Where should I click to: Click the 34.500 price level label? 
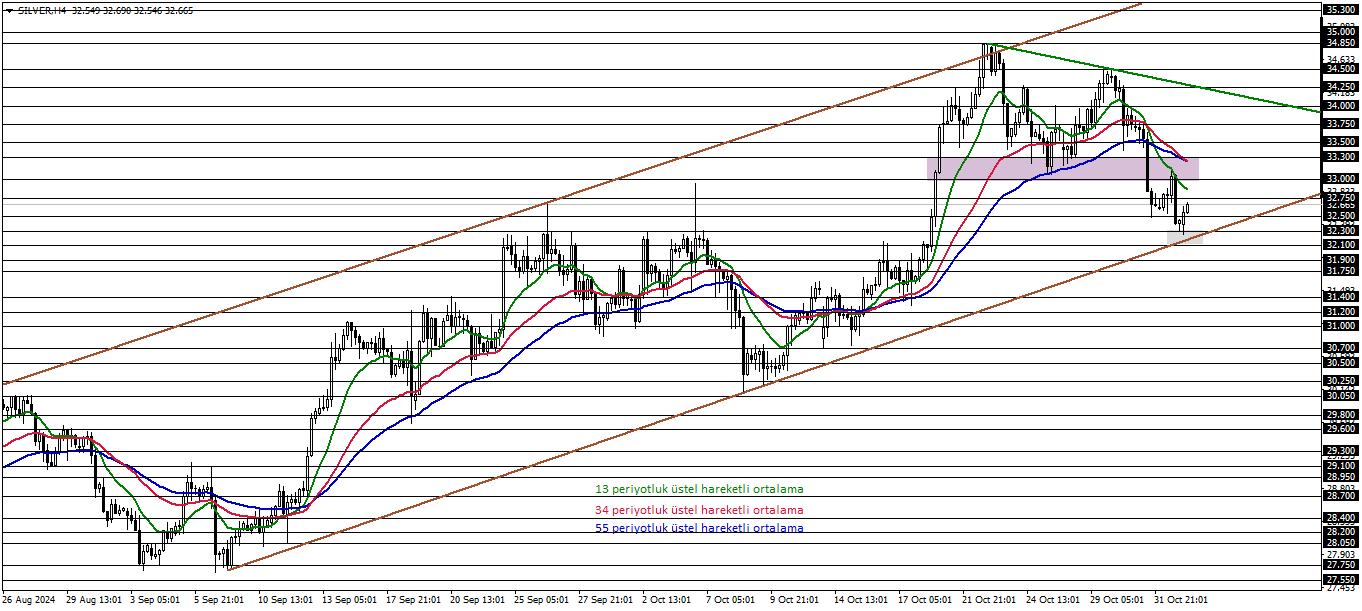pyautogui.click(x=1340, y=69)
